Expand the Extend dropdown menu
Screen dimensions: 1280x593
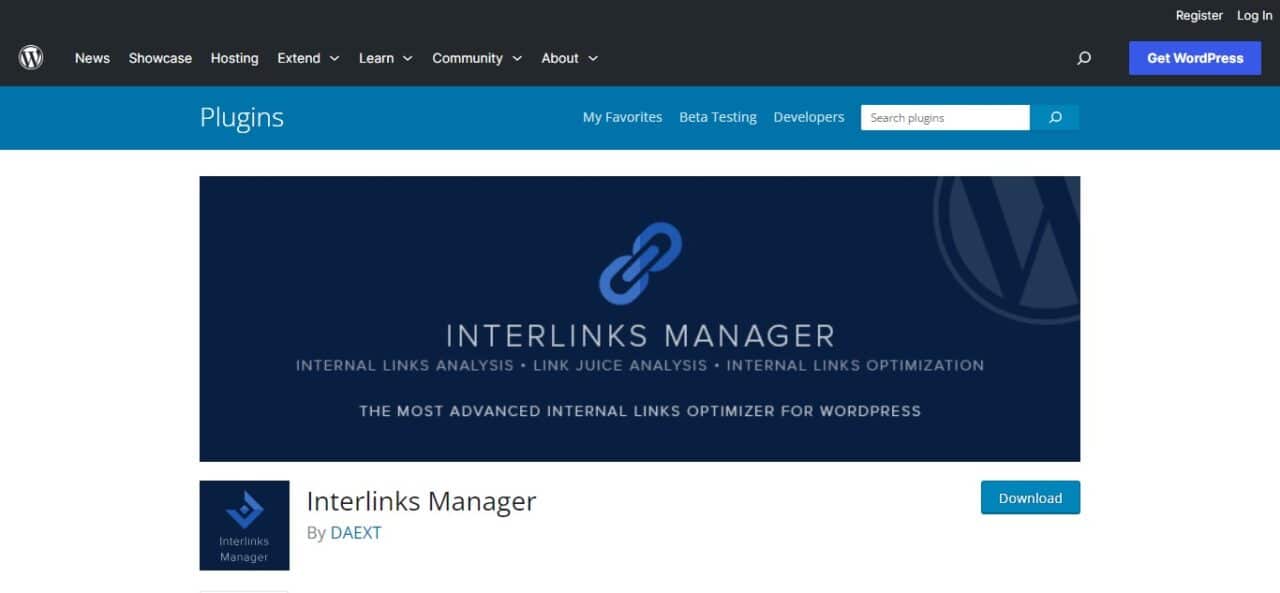(309, 58)
